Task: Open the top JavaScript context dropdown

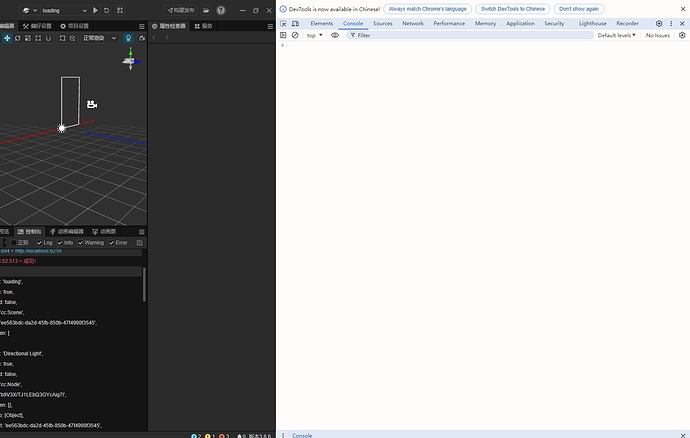Action: [x=314, y=35]
